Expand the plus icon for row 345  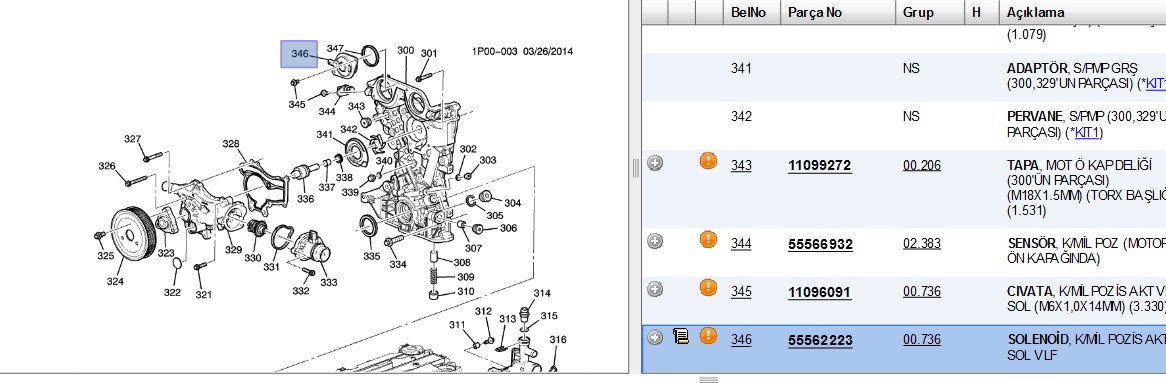pos(654,289)
